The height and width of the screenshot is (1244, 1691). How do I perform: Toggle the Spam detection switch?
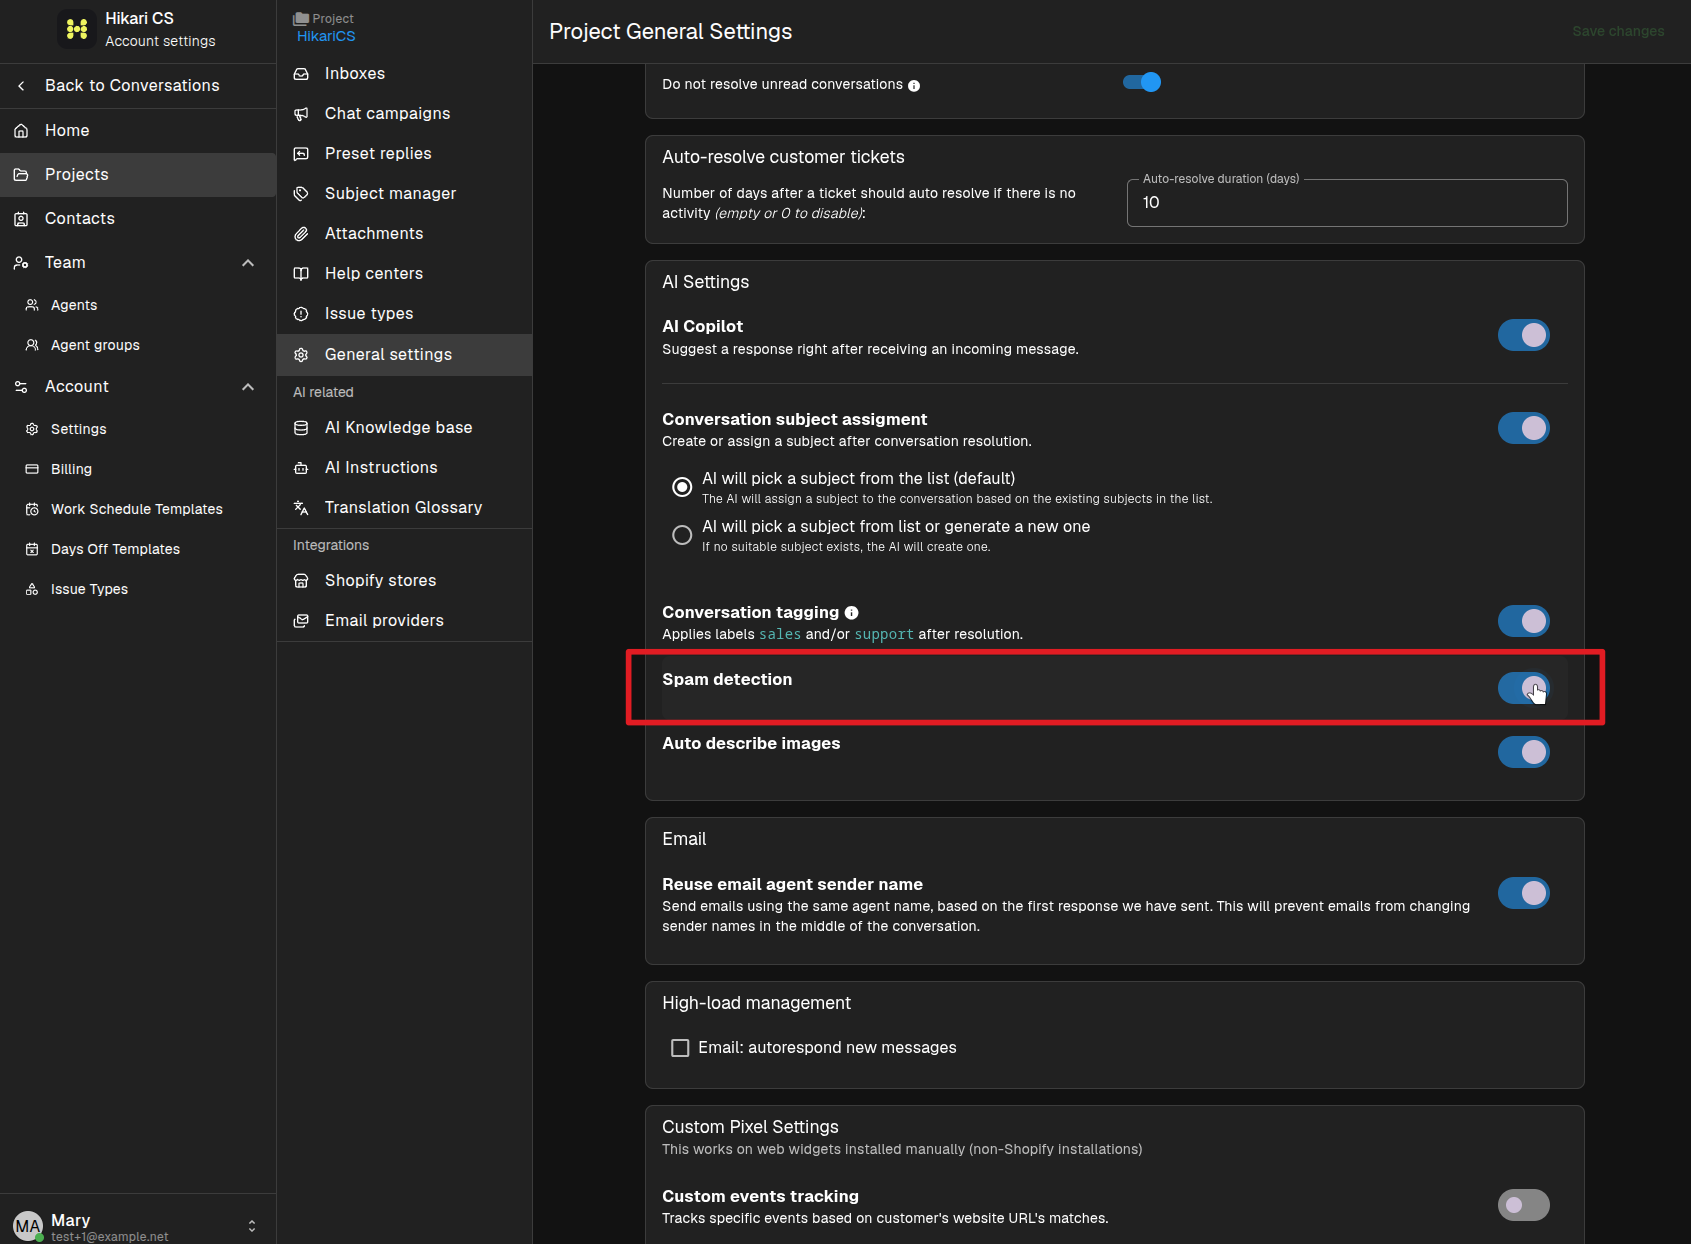coord(1524,688)
